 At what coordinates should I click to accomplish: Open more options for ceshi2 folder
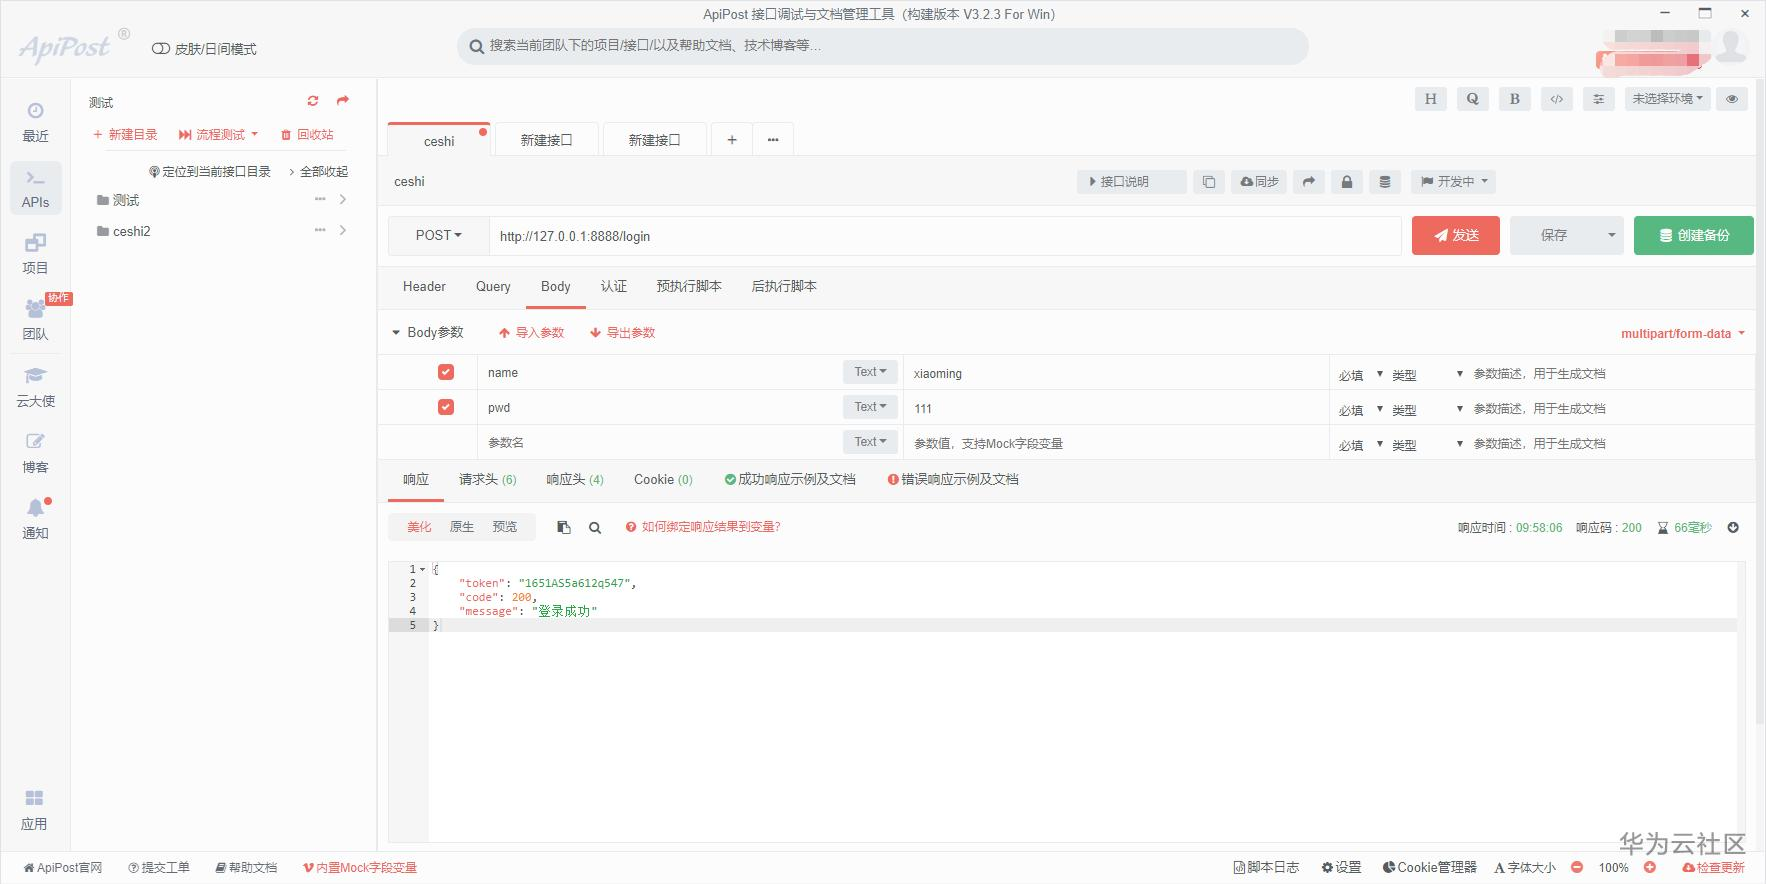(320, 230)
